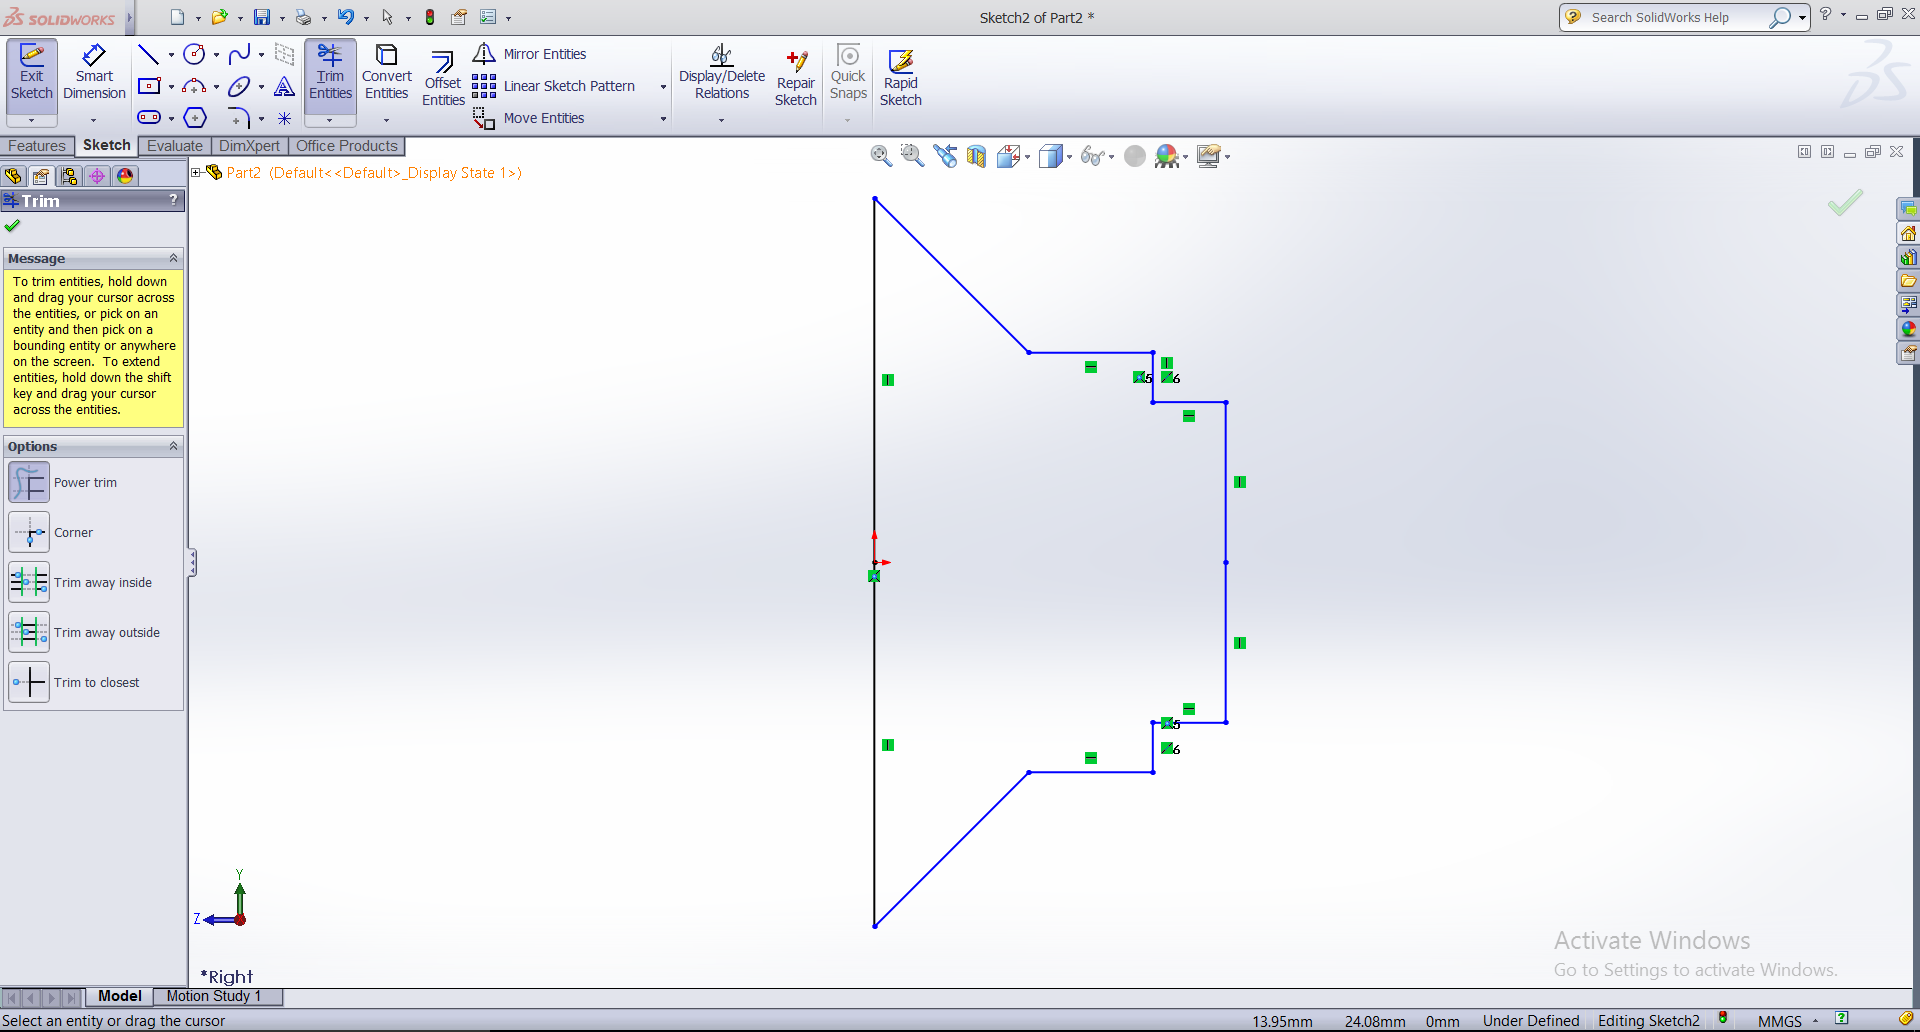Open the FeatureManager design tree tab
This screenshot has height=1032, width=1920.
point(13,176)
